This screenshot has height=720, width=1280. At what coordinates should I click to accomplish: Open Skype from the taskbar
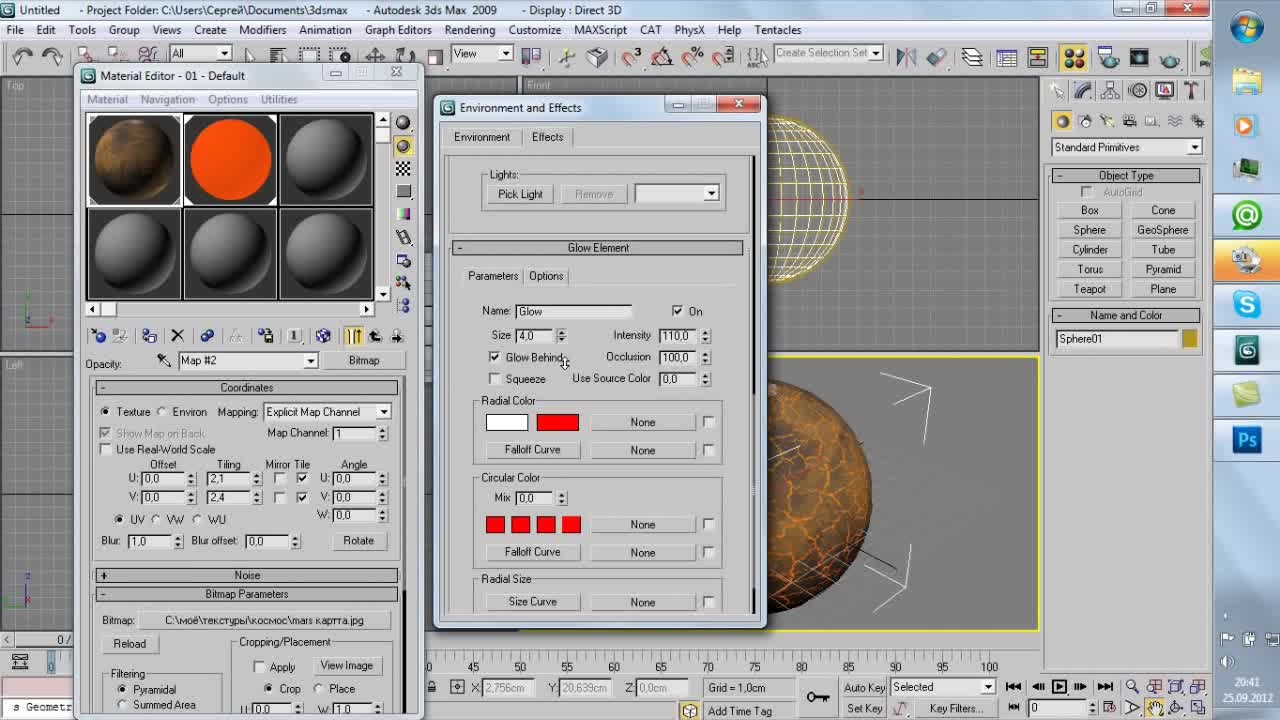1246,304
